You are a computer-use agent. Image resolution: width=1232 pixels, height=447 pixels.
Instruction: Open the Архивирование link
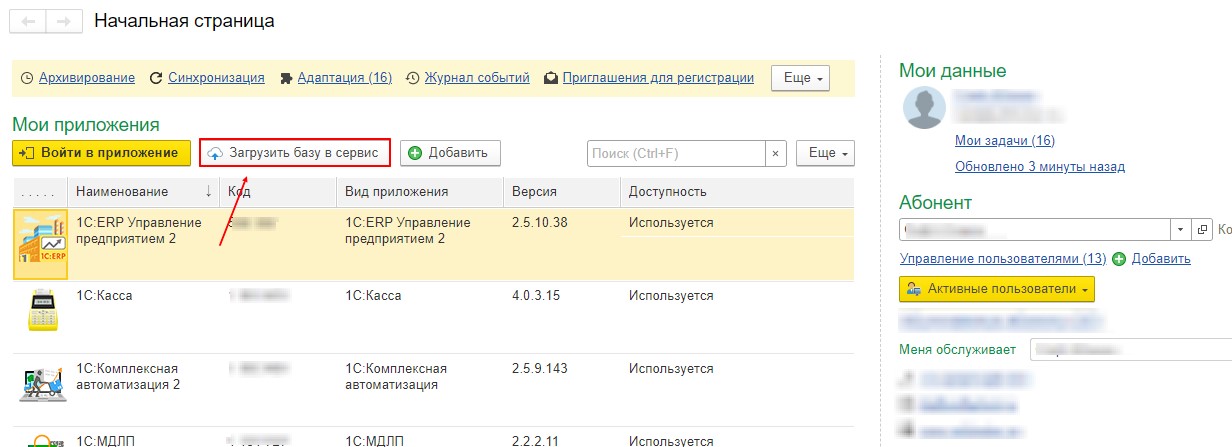pyautogui.click(x=87, y=77)
